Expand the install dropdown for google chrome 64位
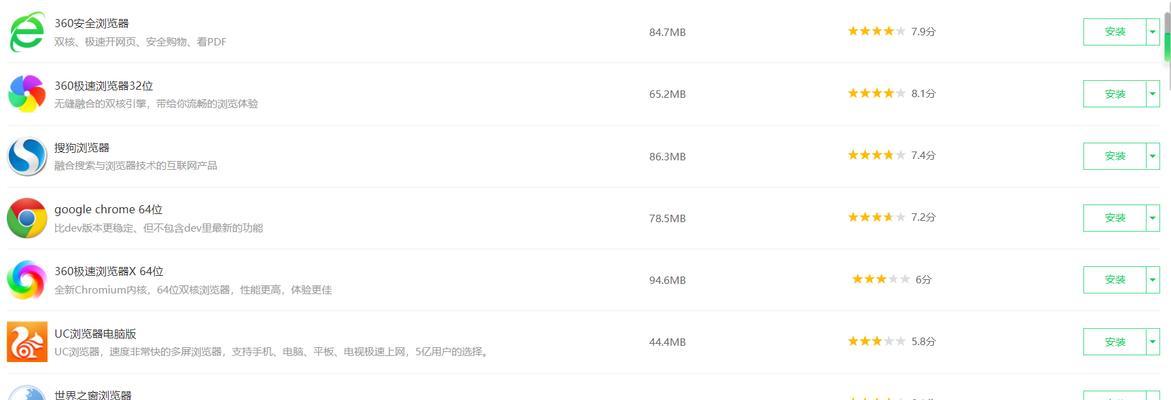Screen dimensions: 1171x400 coord(1153,218)
